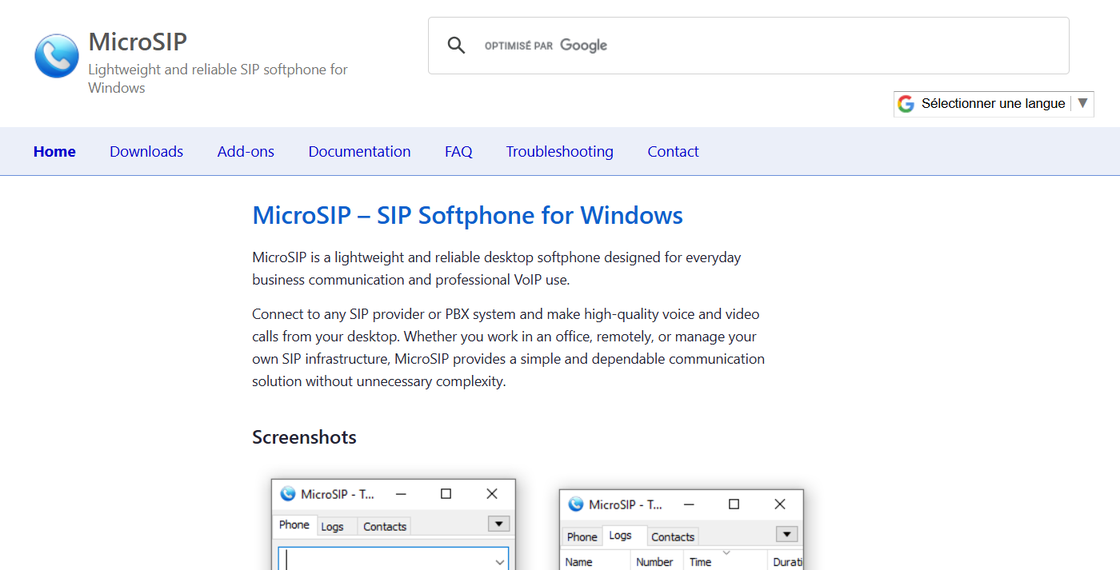Open the FAQ page
1120x570 pixels.
pos(459,151)
